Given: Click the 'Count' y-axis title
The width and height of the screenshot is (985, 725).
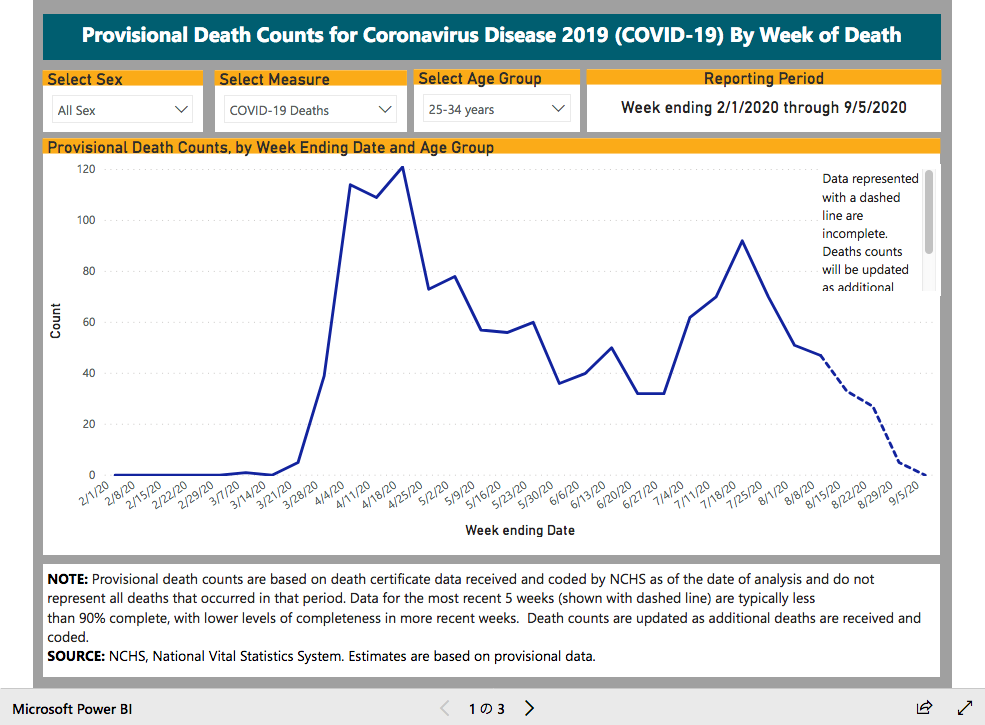Looking at the screenshot, I should tap(56, 320).
